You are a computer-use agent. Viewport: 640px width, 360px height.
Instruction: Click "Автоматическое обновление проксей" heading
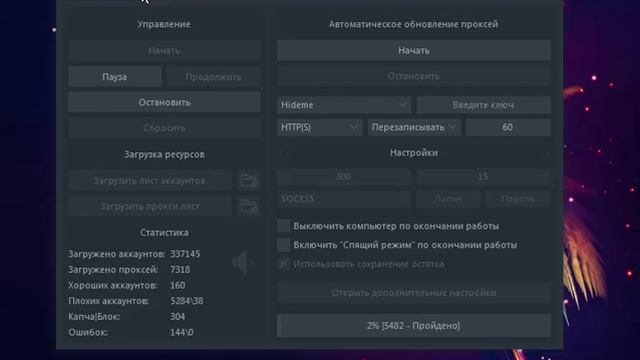[413, 24]
